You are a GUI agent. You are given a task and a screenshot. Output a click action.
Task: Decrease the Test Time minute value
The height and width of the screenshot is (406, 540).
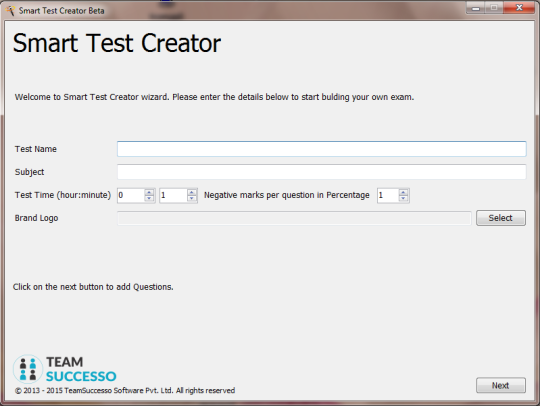click(x=192, y=199)
